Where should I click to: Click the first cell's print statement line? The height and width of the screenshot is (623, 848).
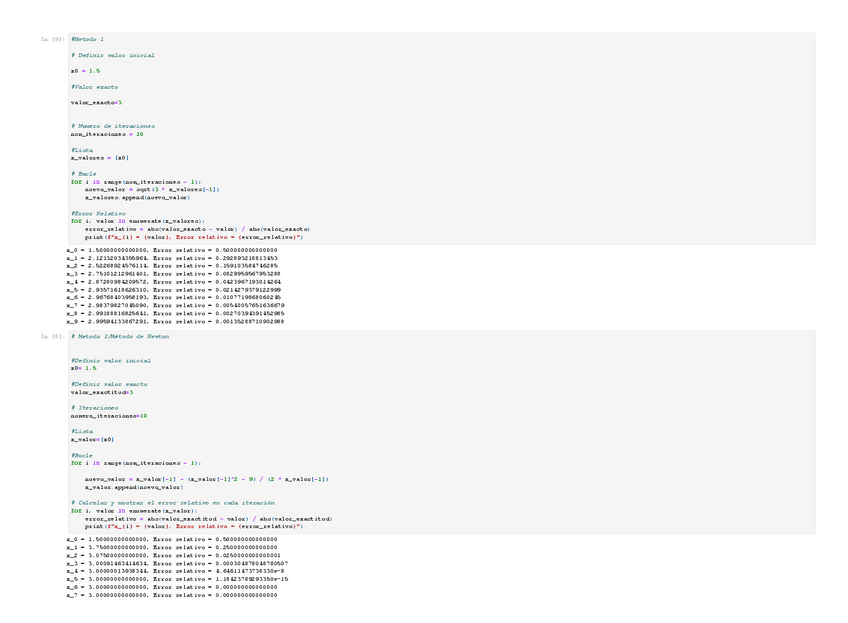pos(194,237)
